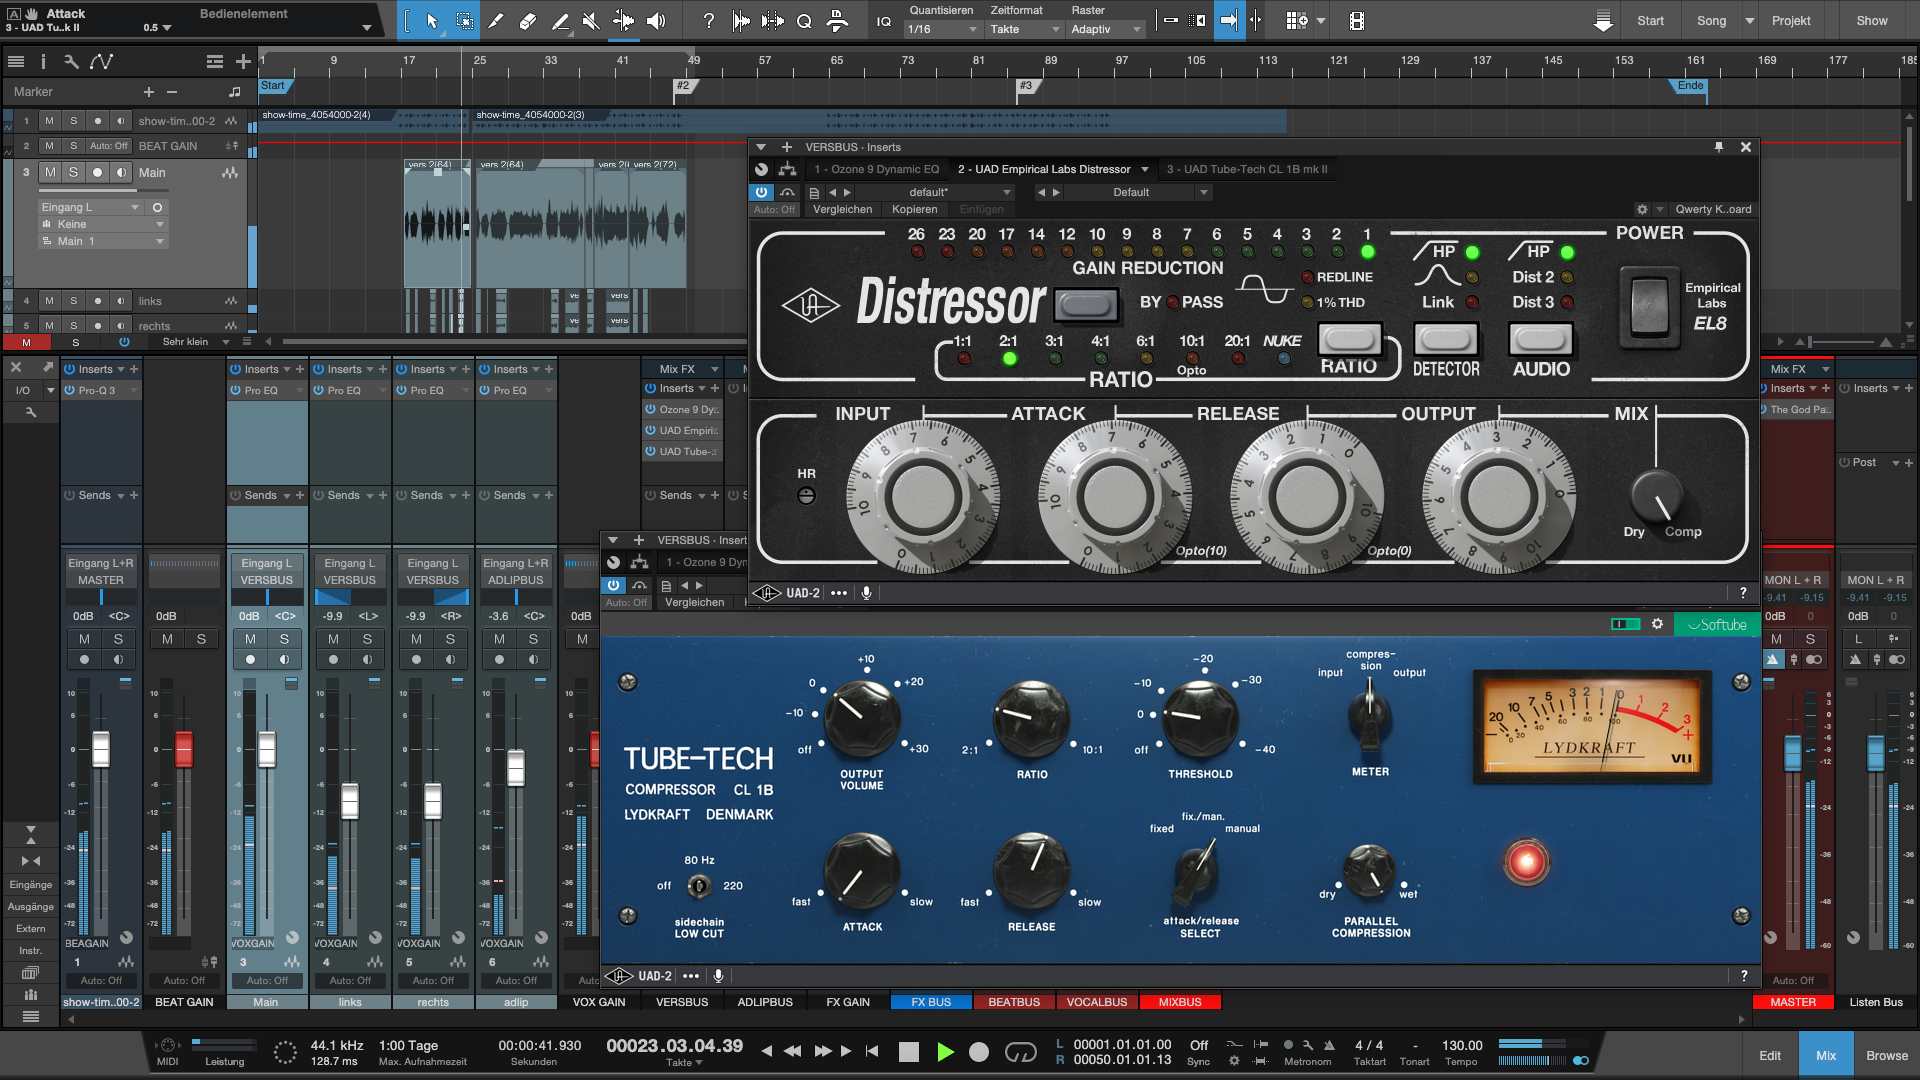Select the Eraser tool
Image resolution: width=1920 pixels, height=1080 pixels.
point(527,21)
